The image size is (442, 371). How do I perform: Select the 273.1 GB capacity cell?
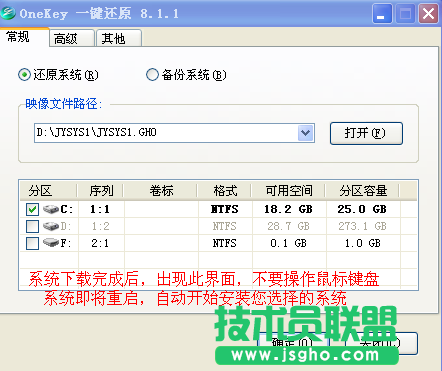click(x=362, y=226)
